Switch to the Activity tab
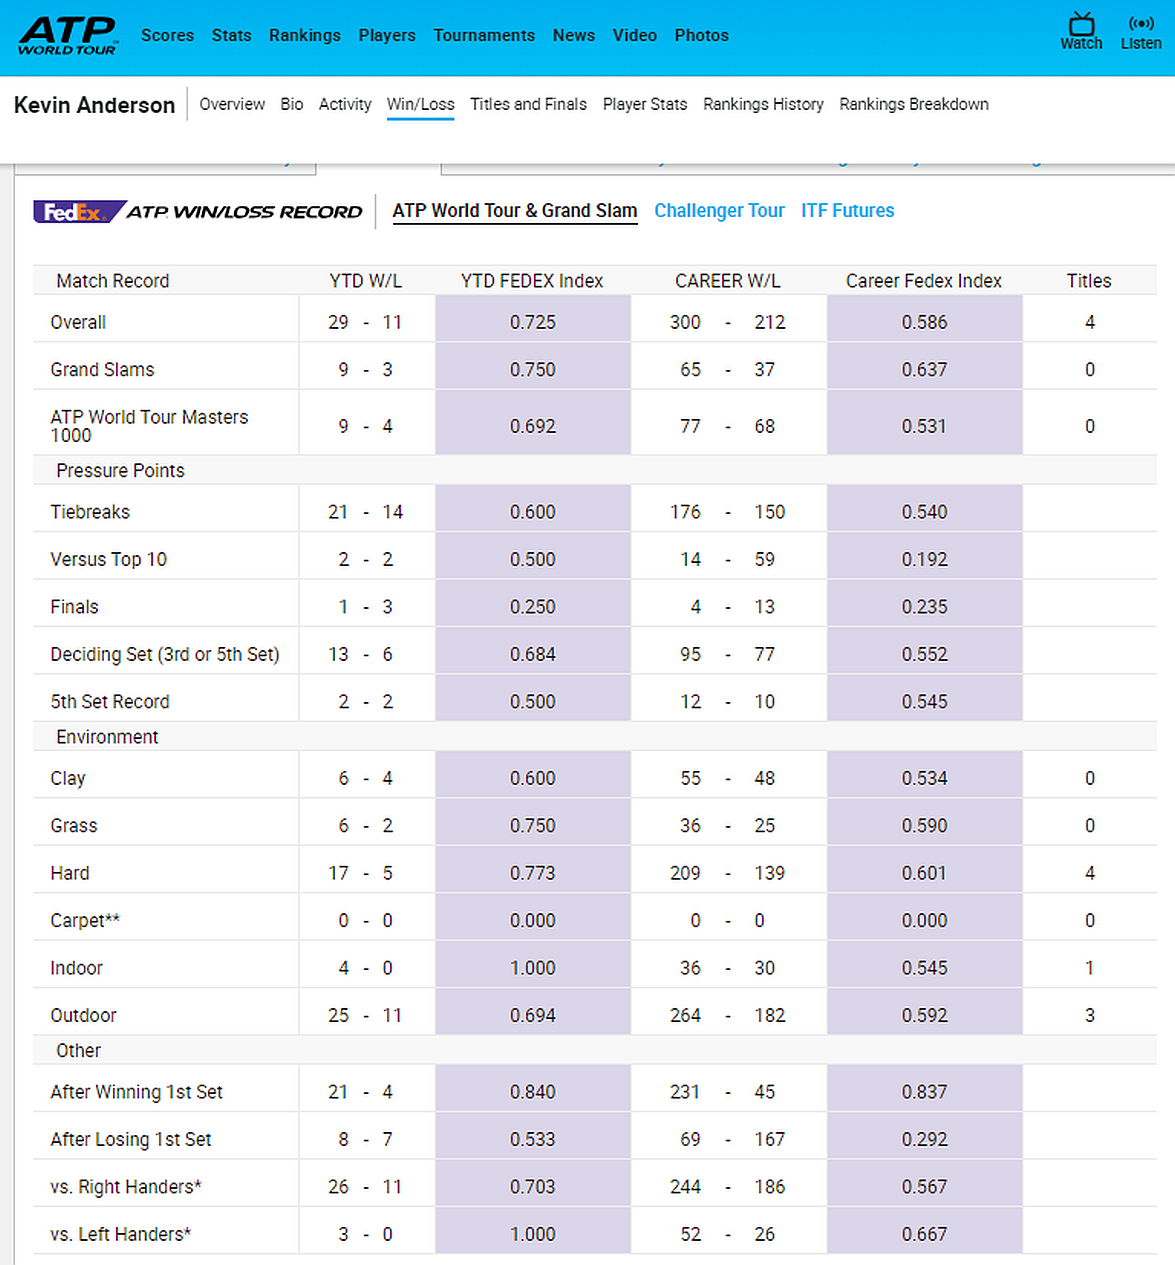Viewport: 1175px width, 1265px height. click(x=345, y=104)
